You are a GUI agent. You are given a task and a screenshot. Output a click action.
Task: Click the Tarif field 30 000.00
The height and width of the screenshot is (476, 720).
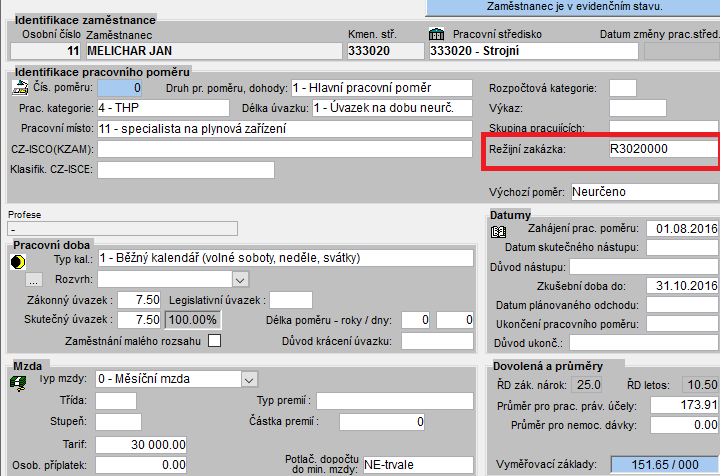click(x=141, y=444)
